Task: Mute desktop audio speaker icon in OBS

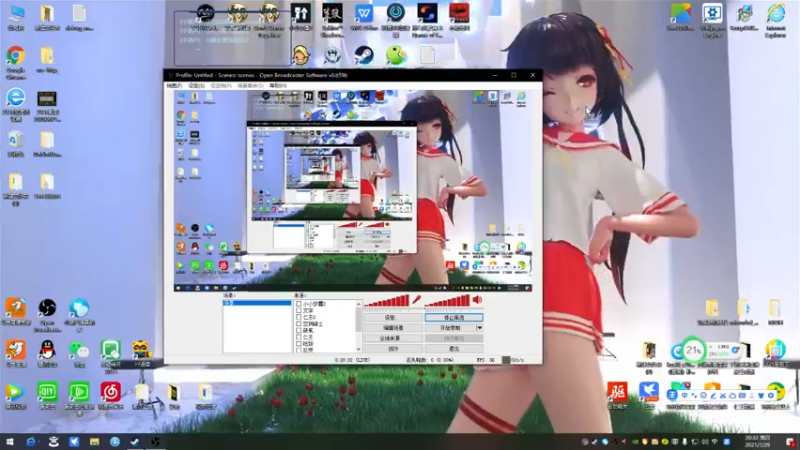Action: click(x=478, y=300)
